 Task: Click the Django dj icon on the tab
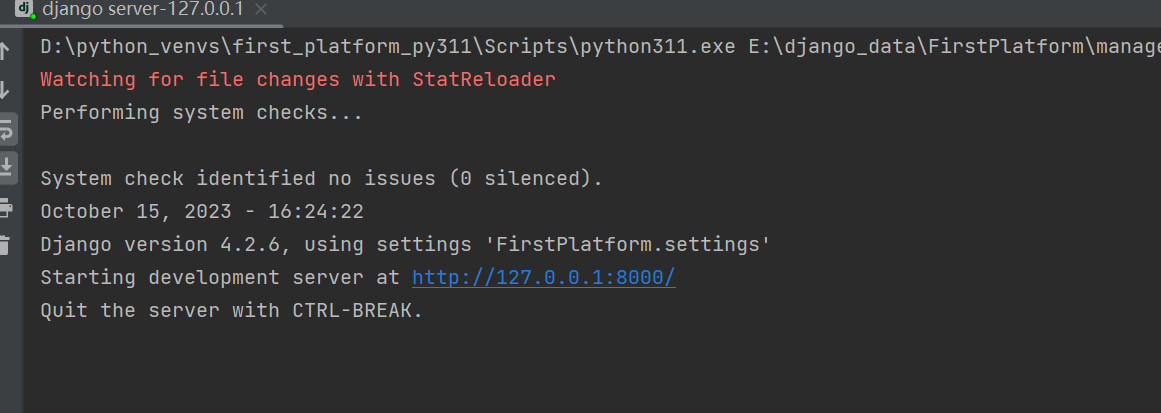click(x=24, y=9)
